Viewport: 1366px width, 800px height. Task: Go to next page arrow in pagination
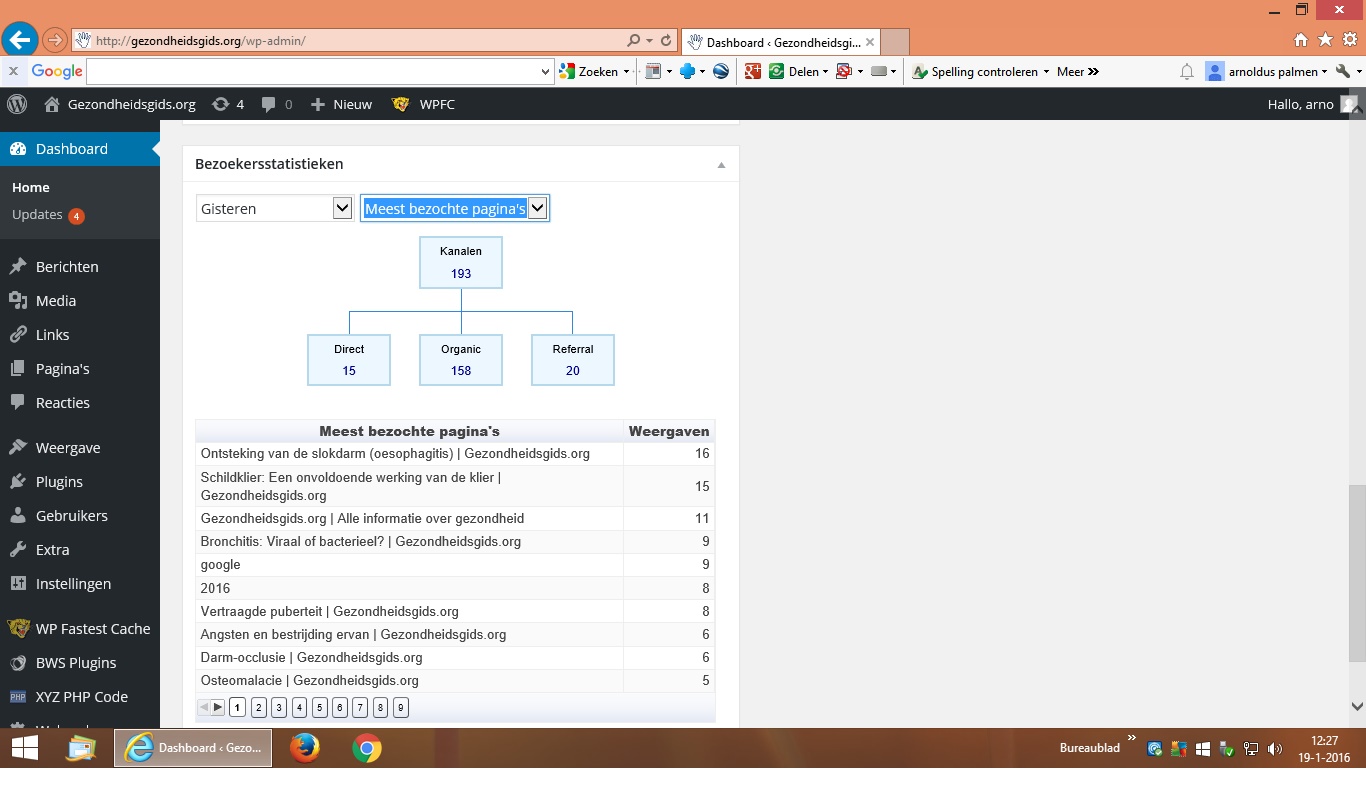[x=218, y=708]
